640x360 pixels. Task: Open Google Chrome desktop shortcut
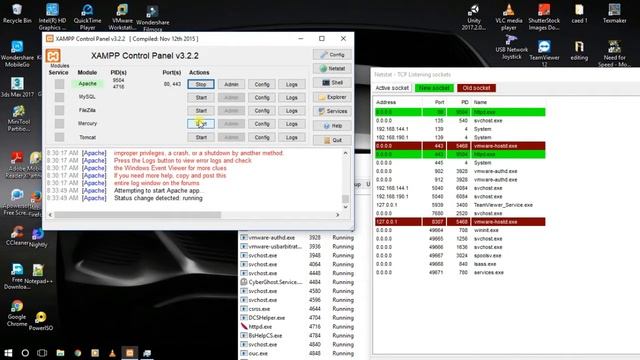coord(17,313)
